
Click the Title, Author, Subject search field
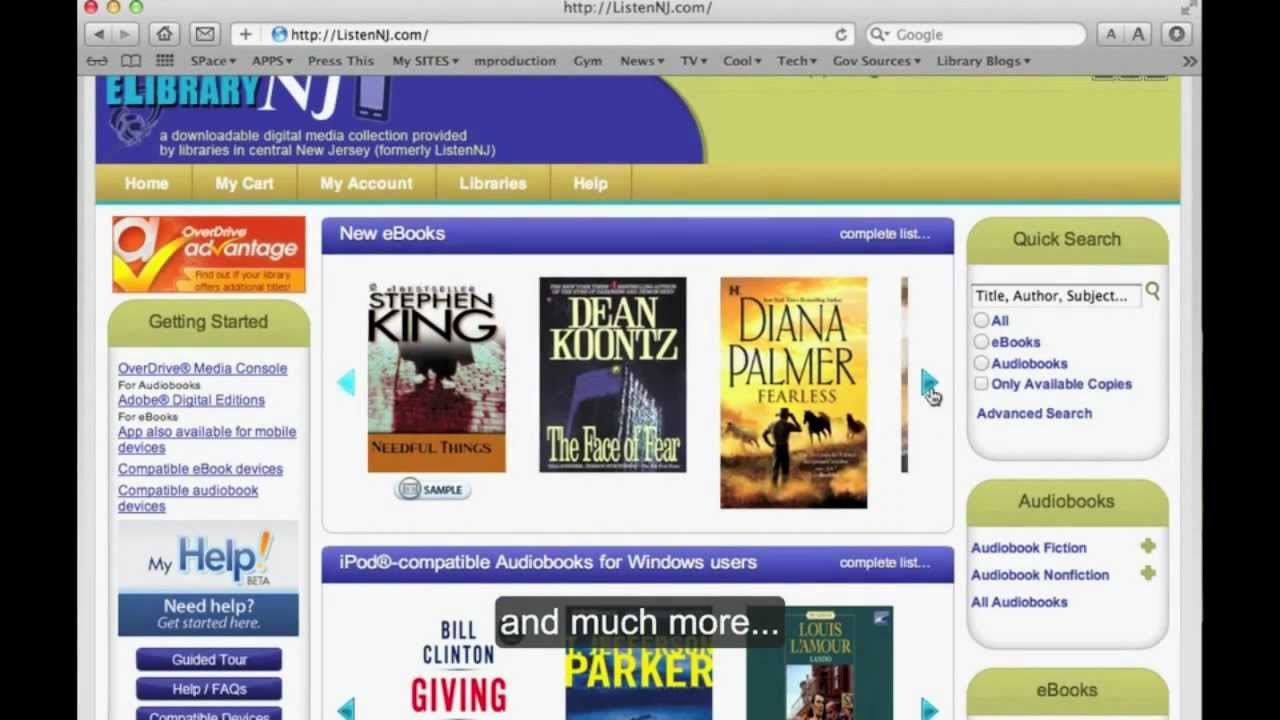[1056, 295]
